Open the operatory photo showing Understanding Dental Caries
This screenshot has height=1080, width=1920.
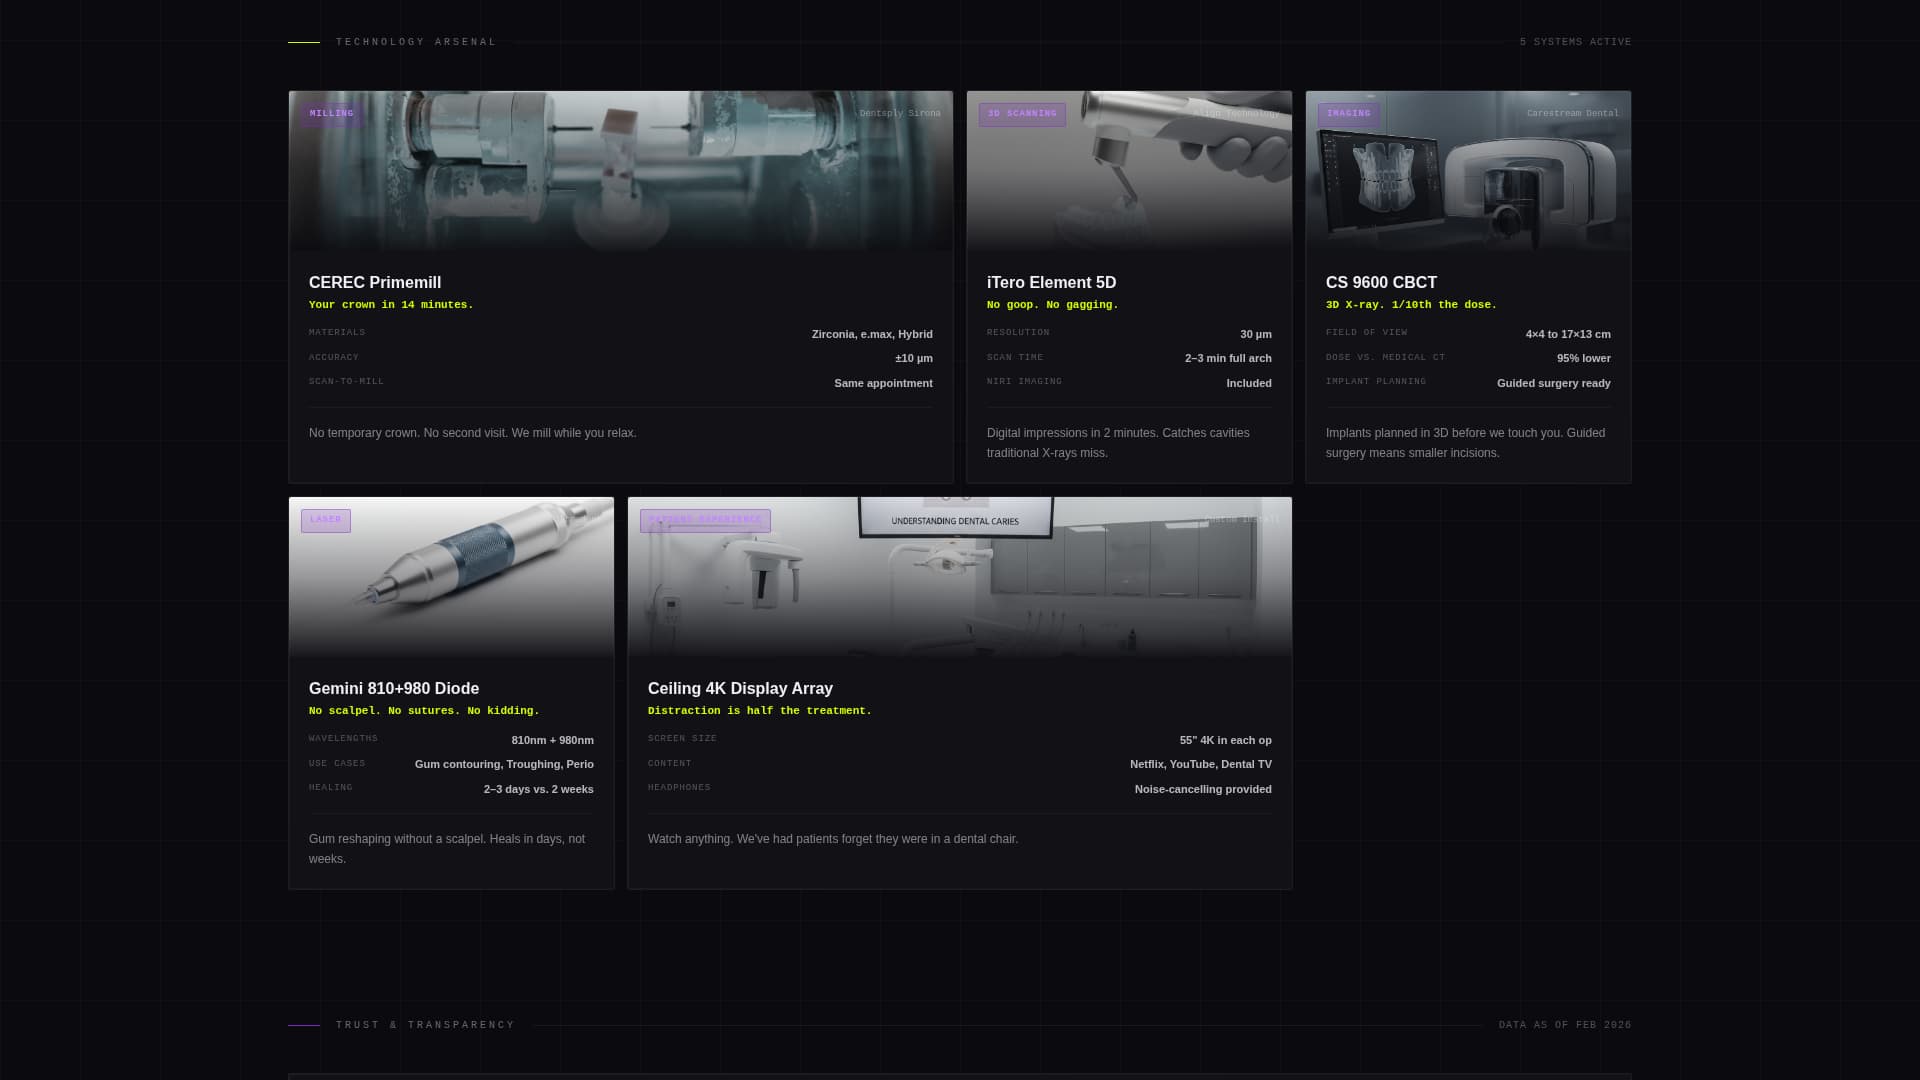point(960,577)
